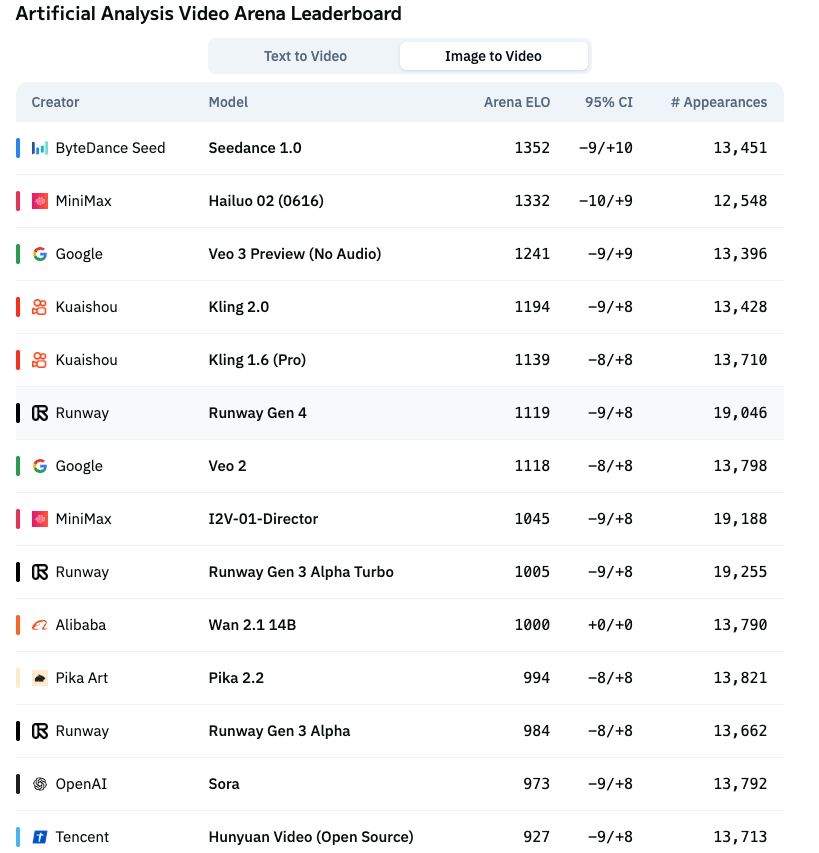Click the Kuaishou logo in Kling 1.6 (Pro) row
This screenshot has width=819, height=853.
tap(40, 360)
